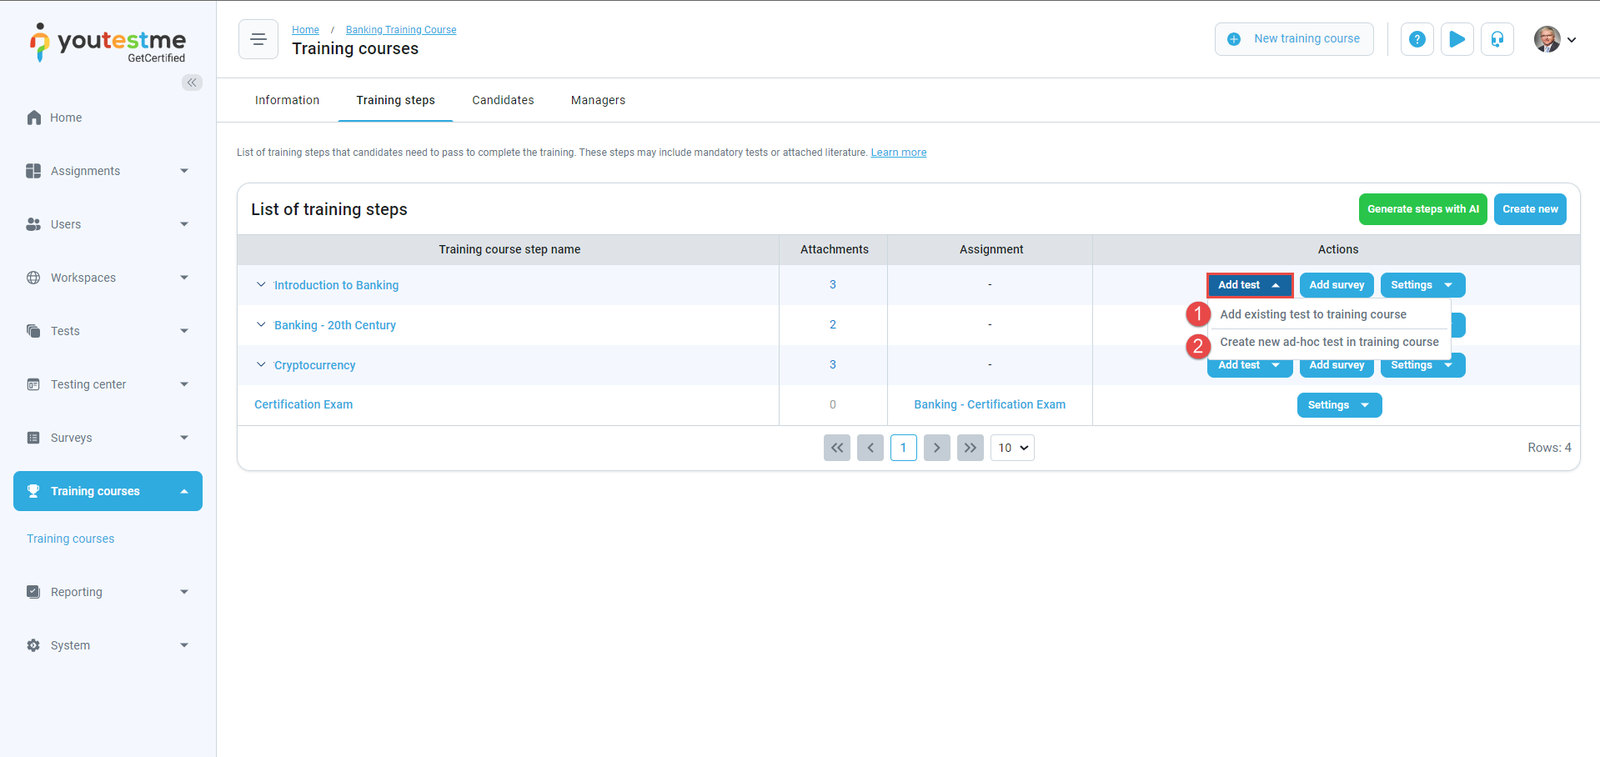Viewport: 1600px width, 757px height.
Task: Click Generate steps with AI button
Action: (1423, 209)
